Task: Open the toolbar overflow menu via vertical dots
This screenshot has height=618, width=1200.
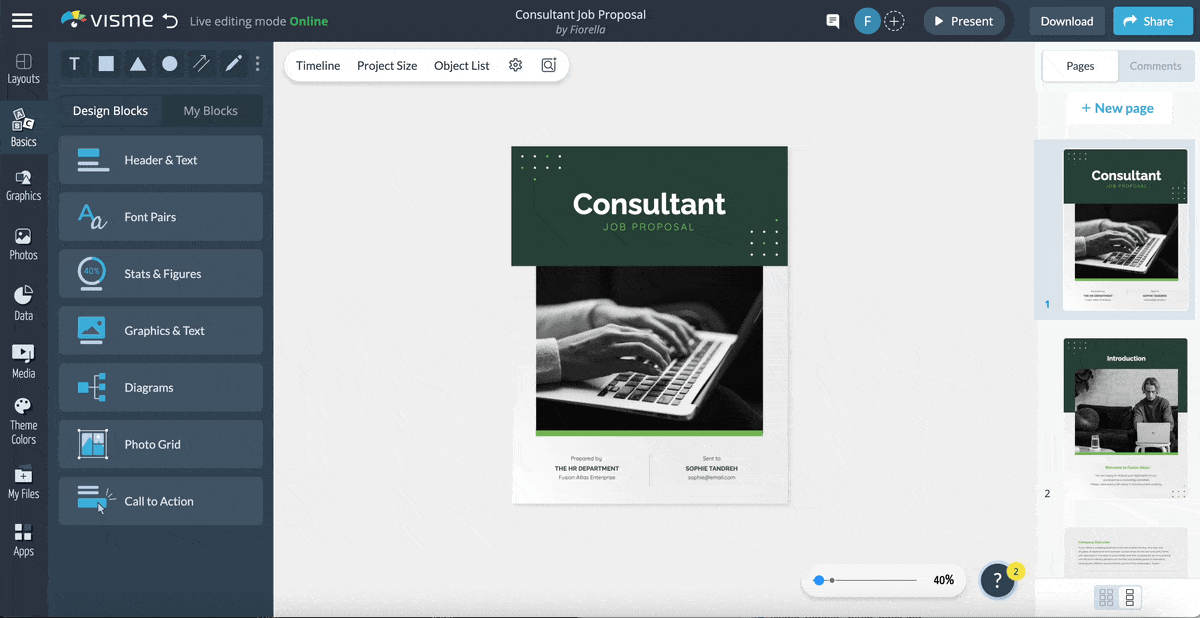Action: coord(257,63)
